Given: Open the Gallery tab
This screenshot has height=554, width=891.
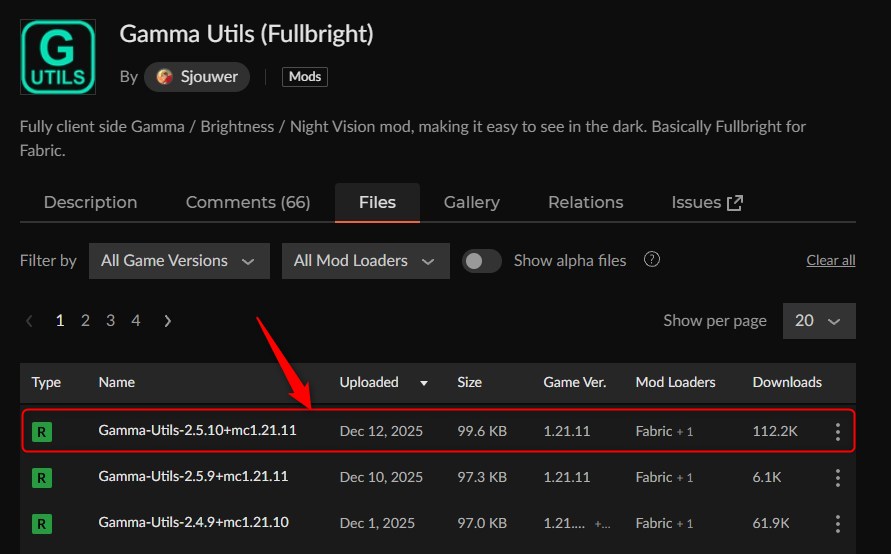Looking at the screenshot, I should pos(471,202).
